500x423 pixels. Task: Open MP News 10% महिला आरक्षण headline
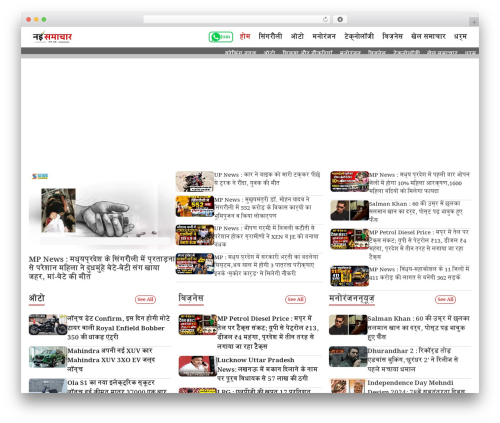pos(419,183)
